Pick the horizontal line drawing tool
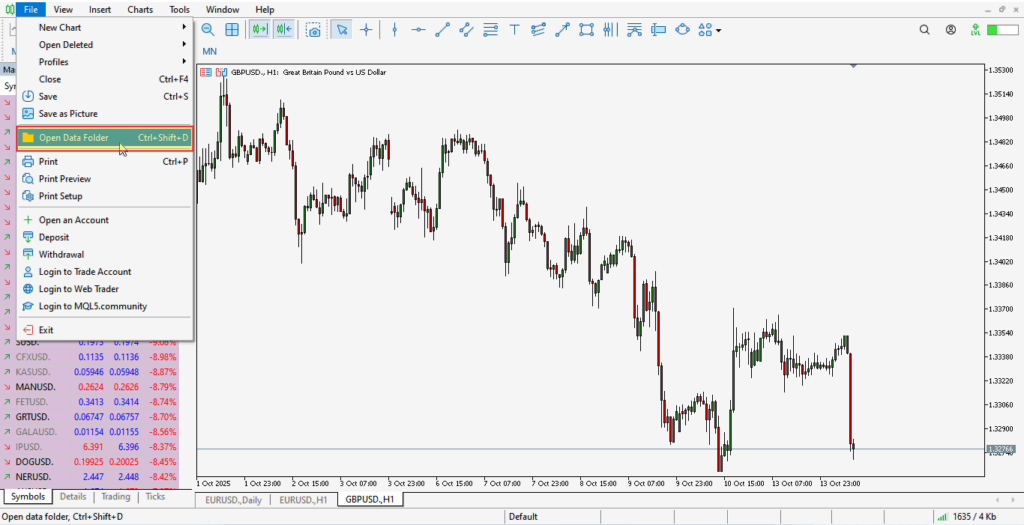 tap(418, 30)
